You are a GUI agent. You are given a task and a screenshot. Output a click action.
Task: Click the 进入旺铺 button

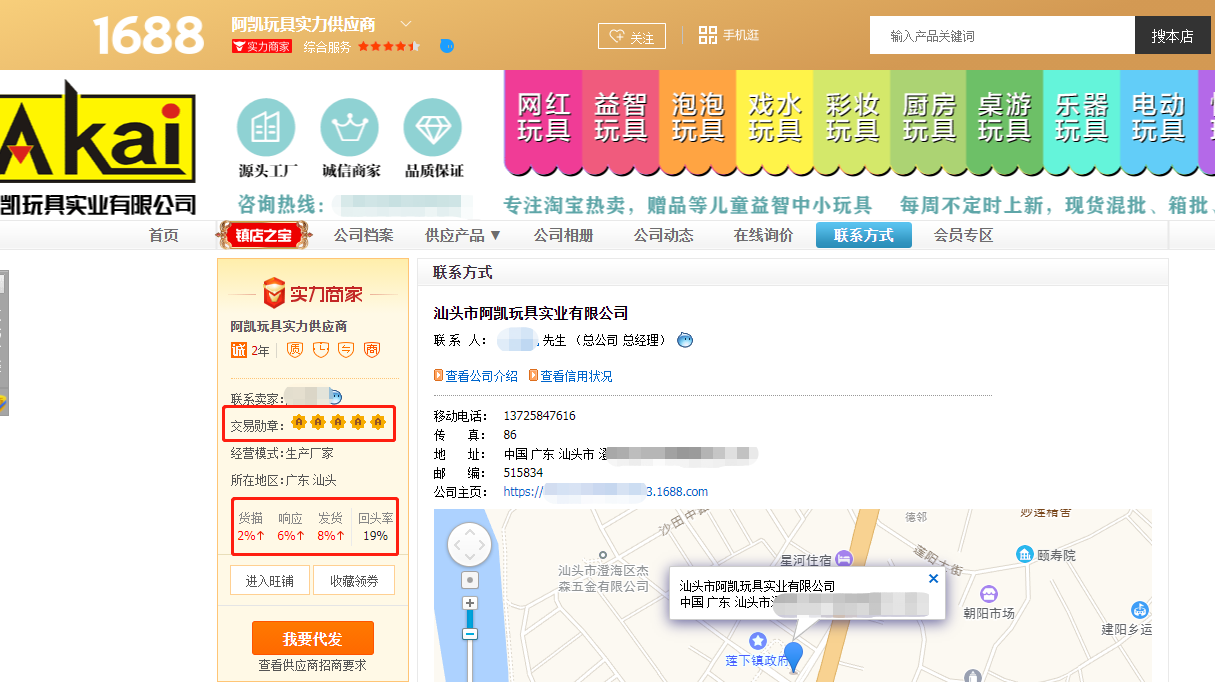pos(270,580)
